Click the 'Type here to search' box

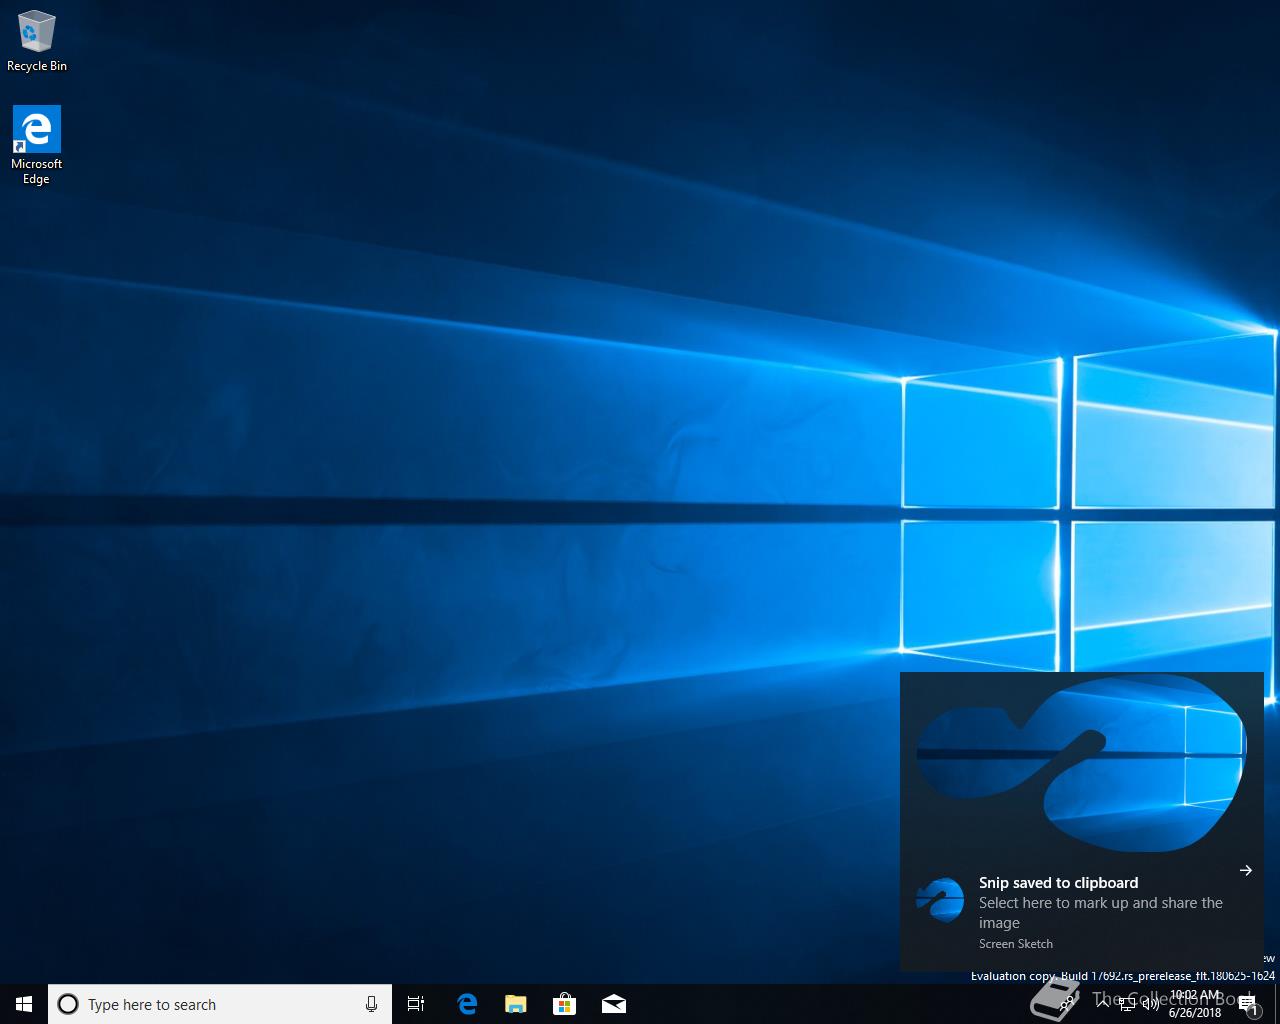click(x=220, y=1004)
